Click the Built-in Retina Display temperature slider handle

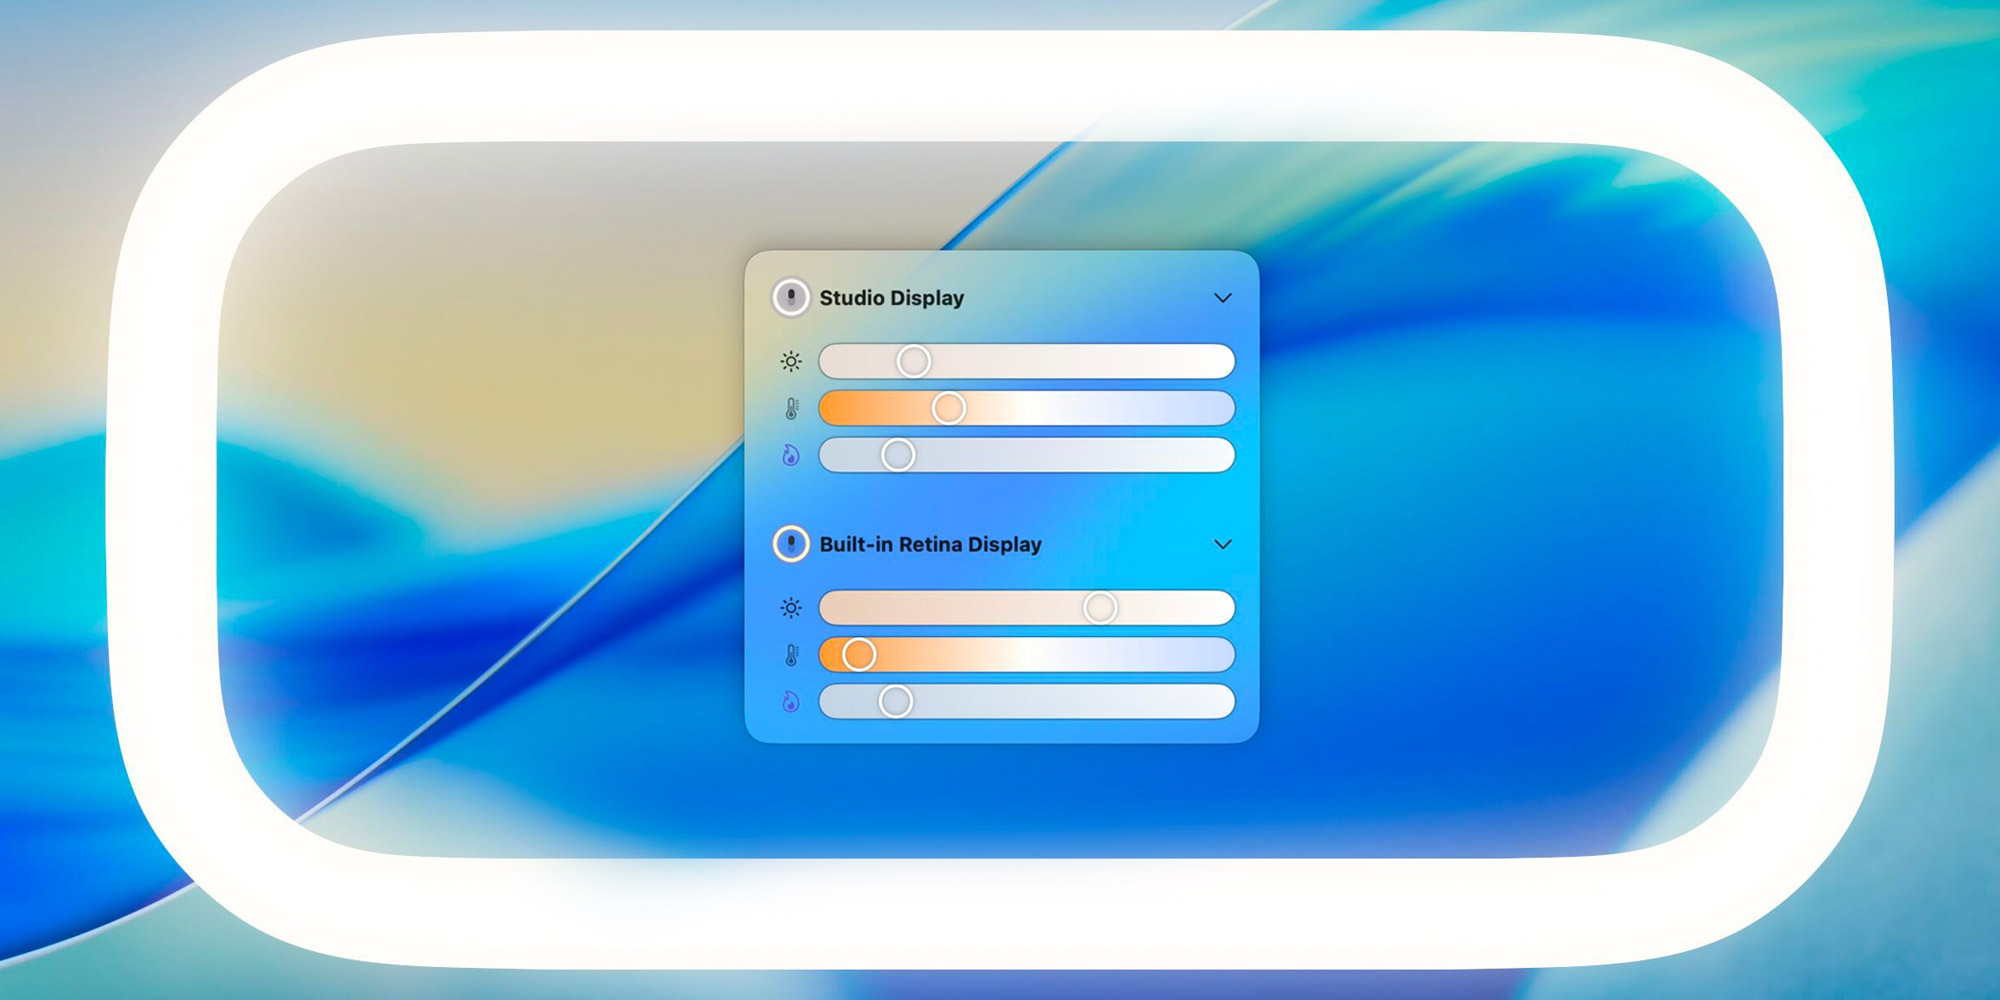[857, 655]
